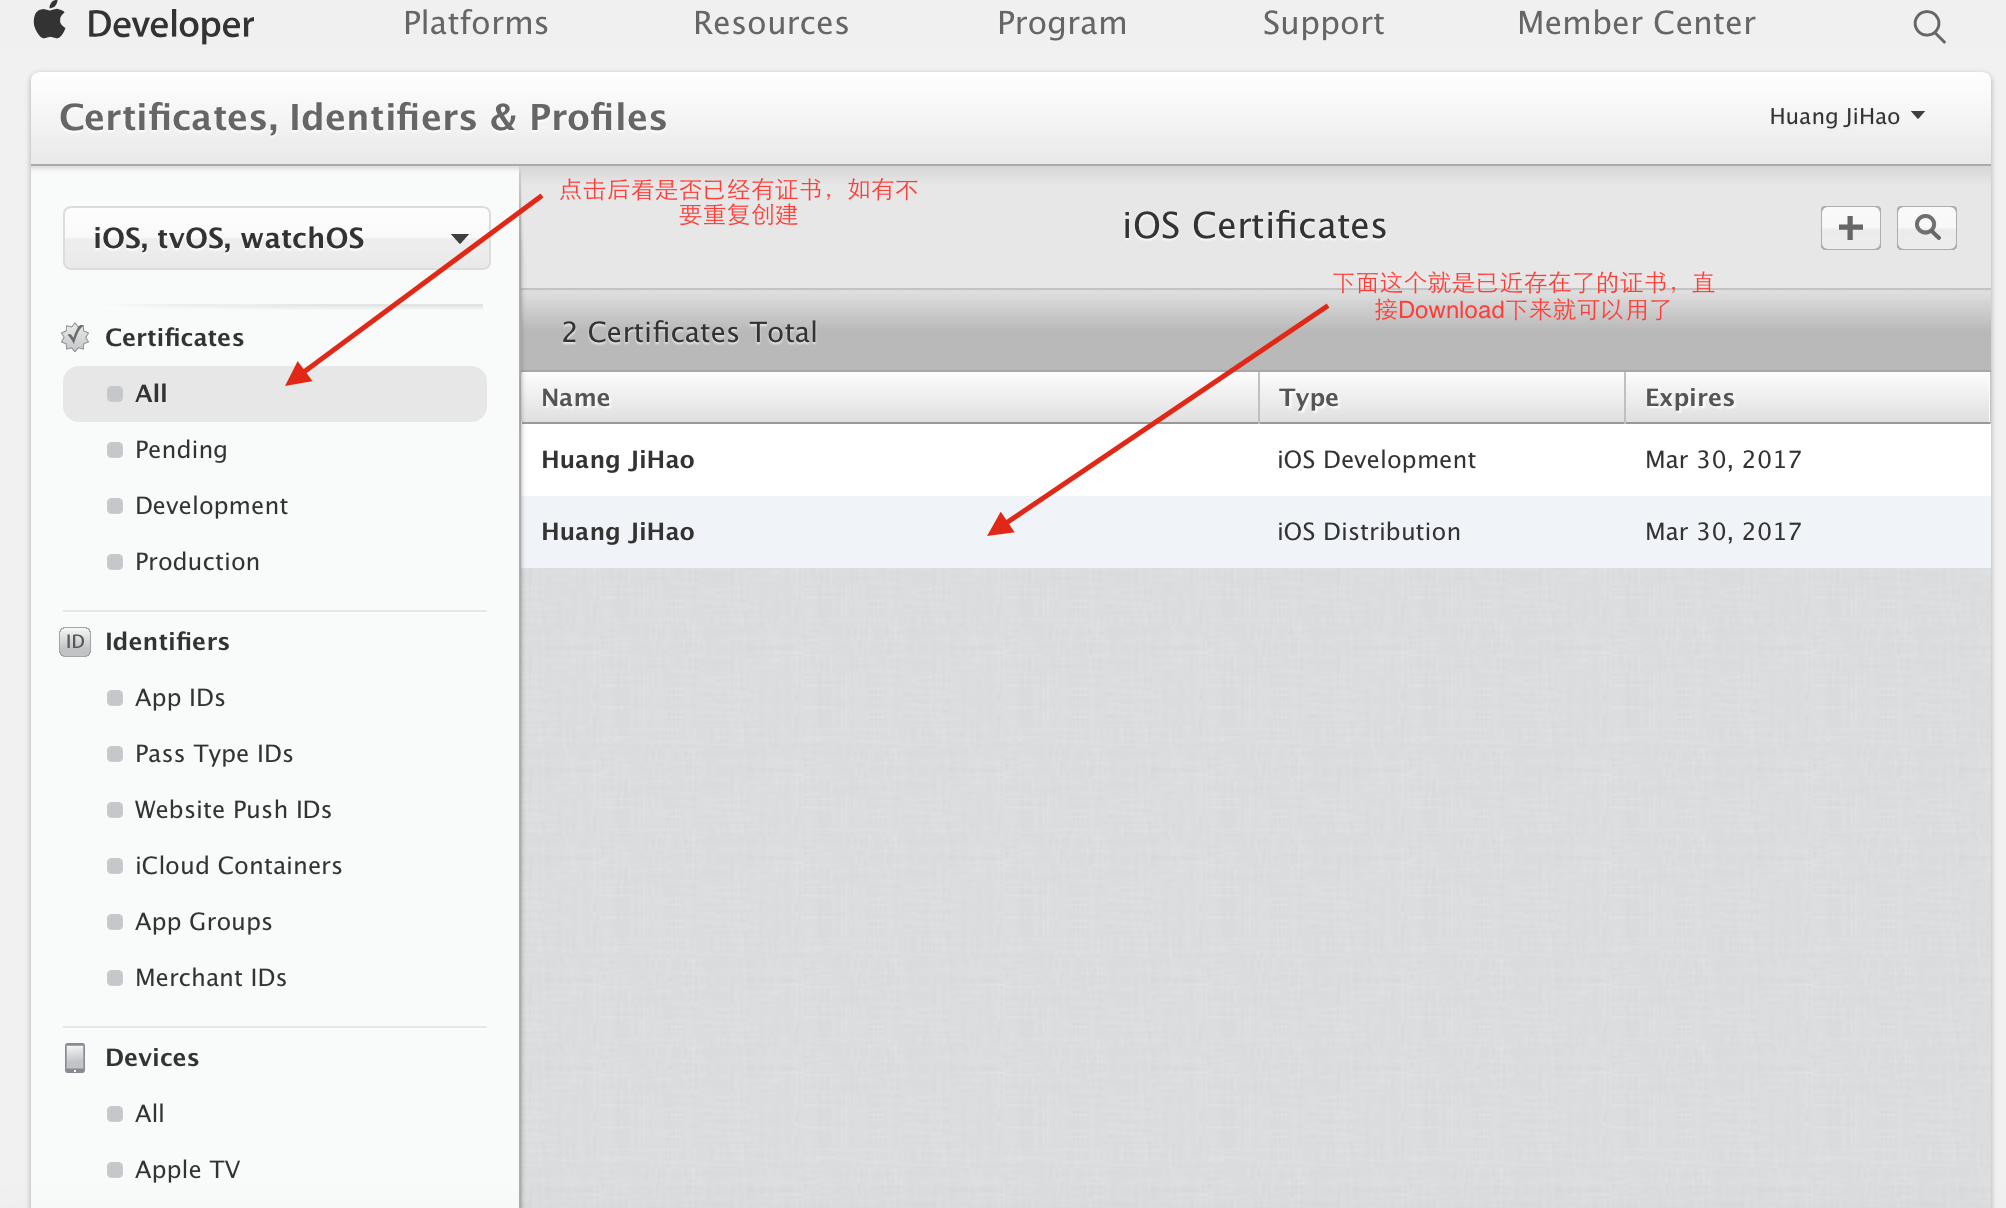
Task: Toggle the Pending certificates view
Action: 181,450
